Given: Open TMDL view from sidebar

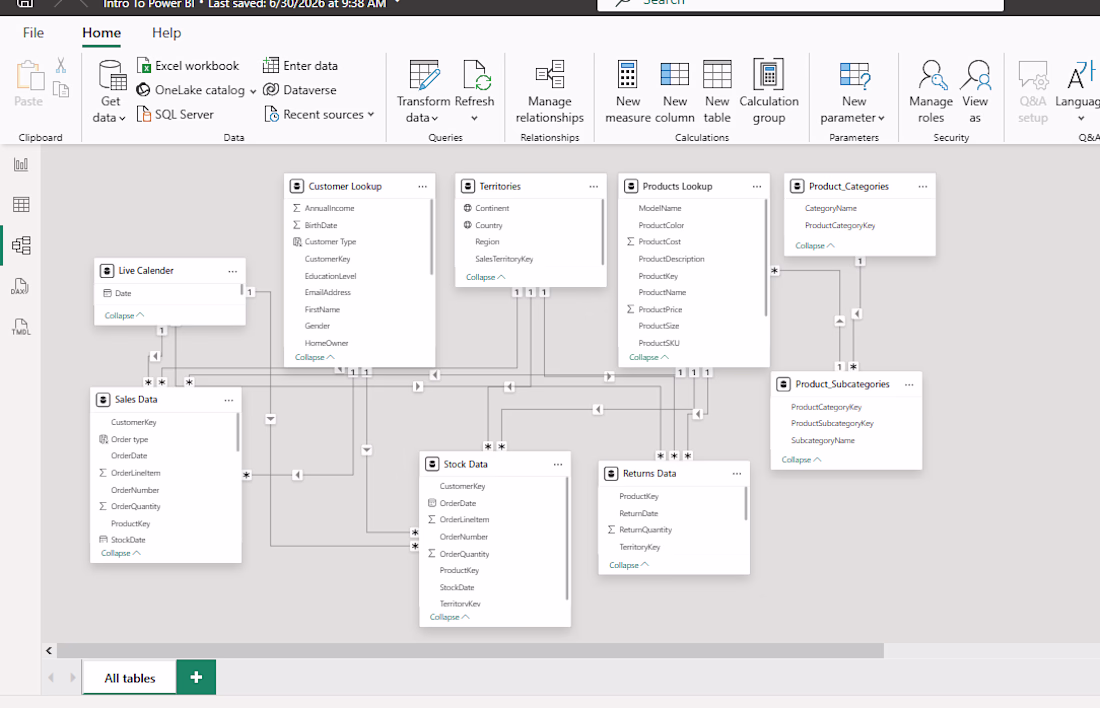Looking at the screenshot, I should pos(21,327).
